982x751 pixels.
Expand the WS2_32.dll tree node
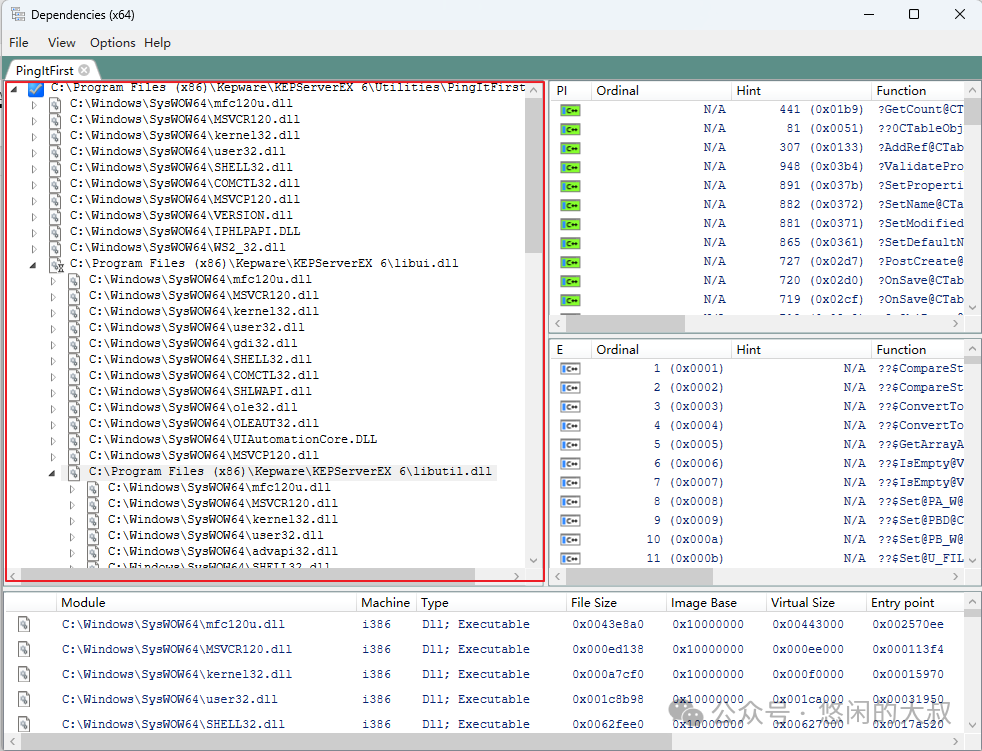point(34,247)
